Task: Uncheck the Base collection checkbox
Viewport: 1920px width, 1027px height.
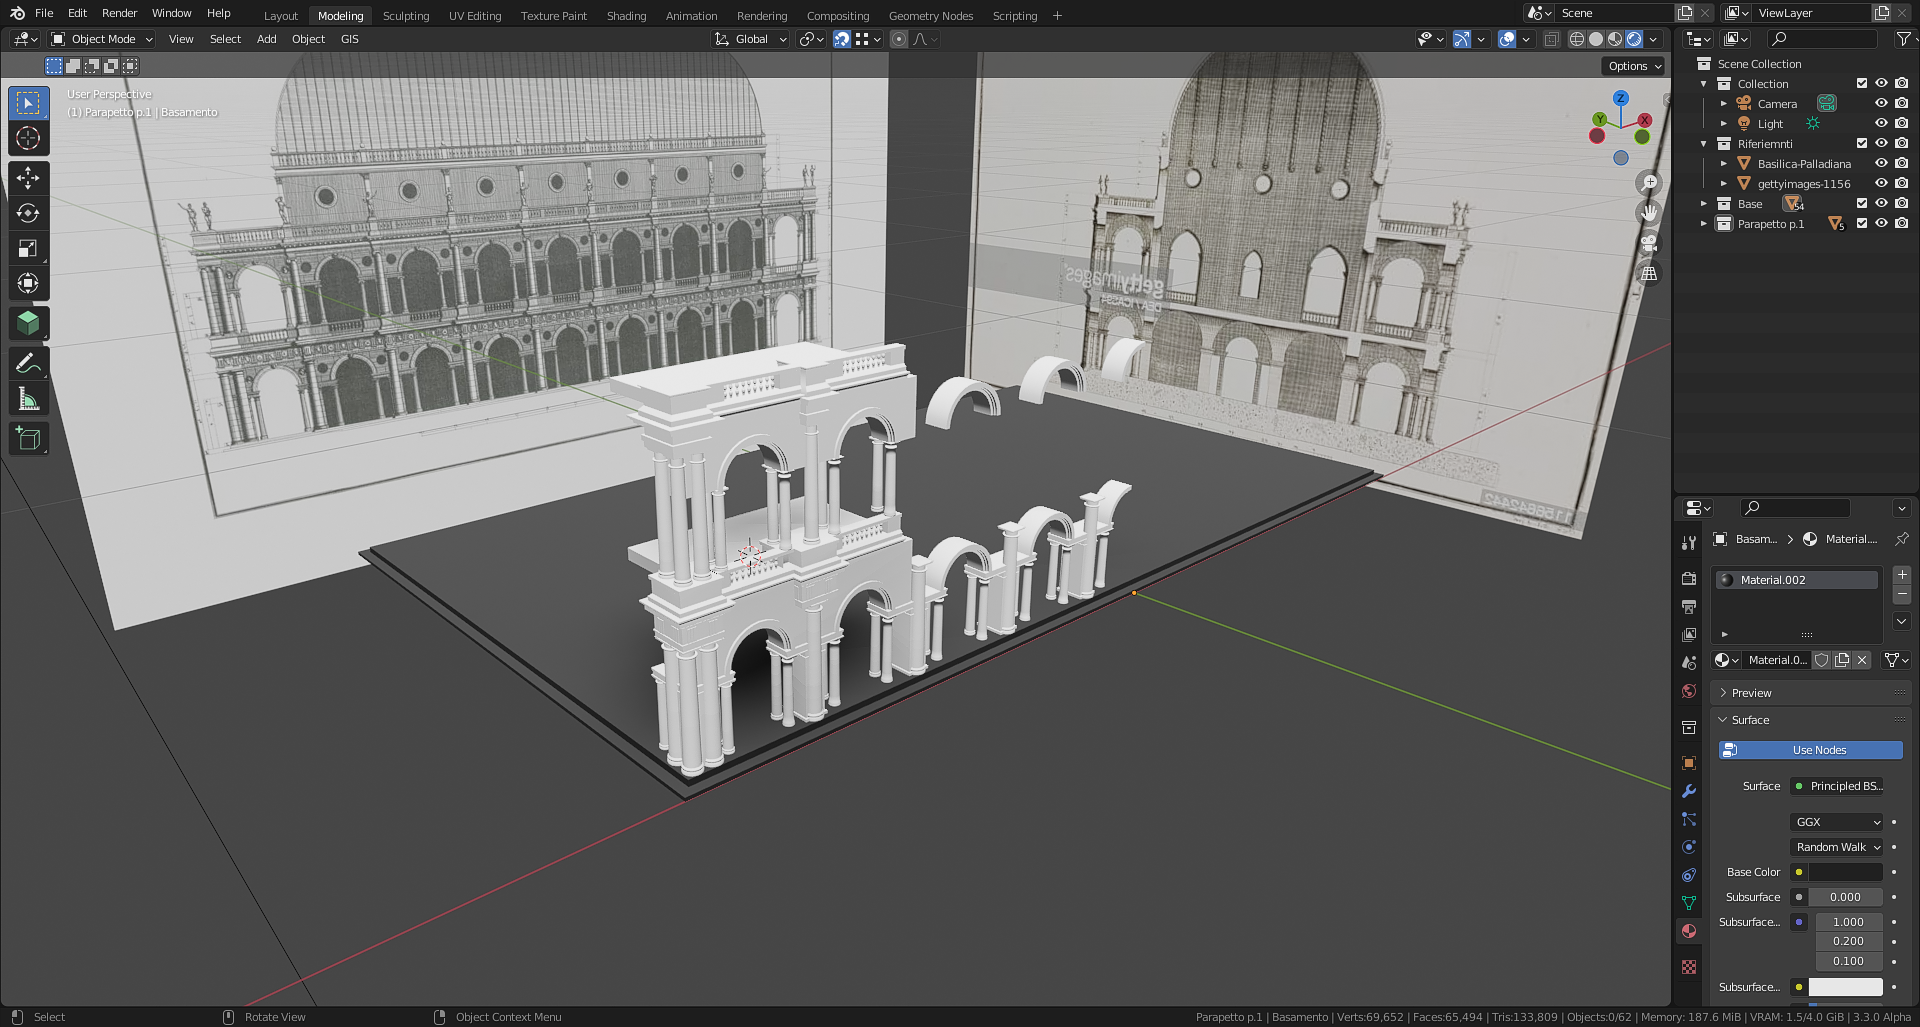Action: coord(1862,203)
